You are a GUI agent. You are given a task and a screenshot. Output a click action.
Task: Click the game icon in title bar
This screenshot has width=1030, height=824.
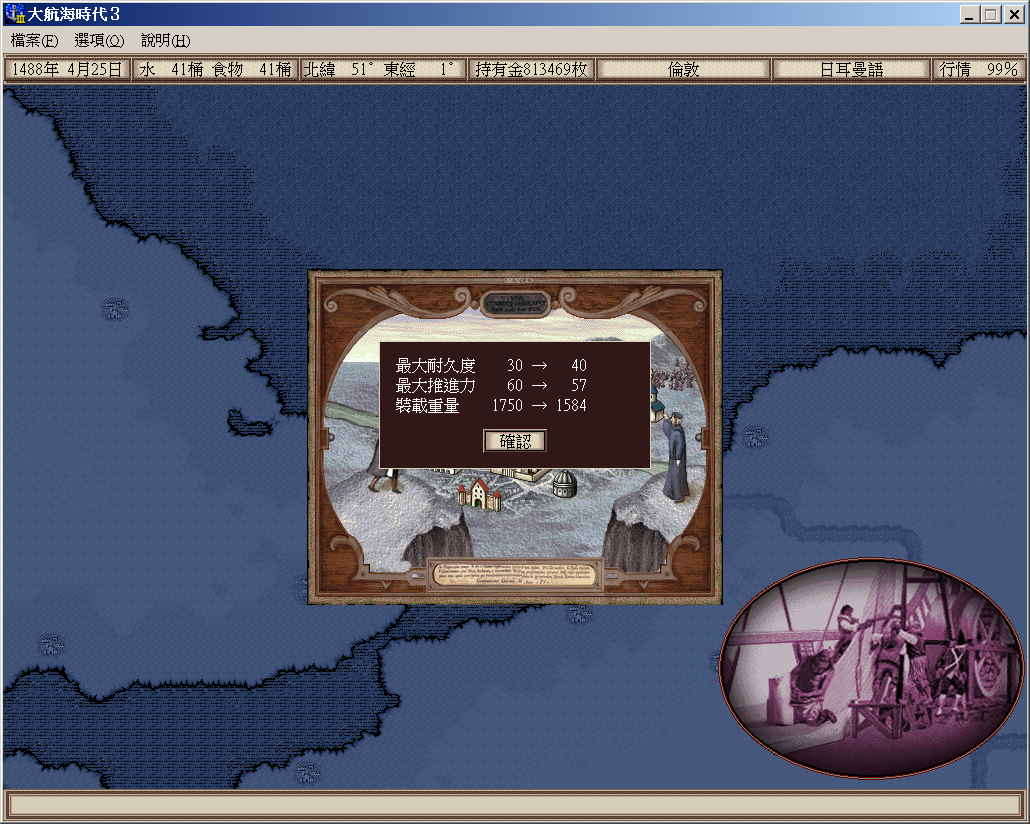pyautogui.click(x=14, y=14)
